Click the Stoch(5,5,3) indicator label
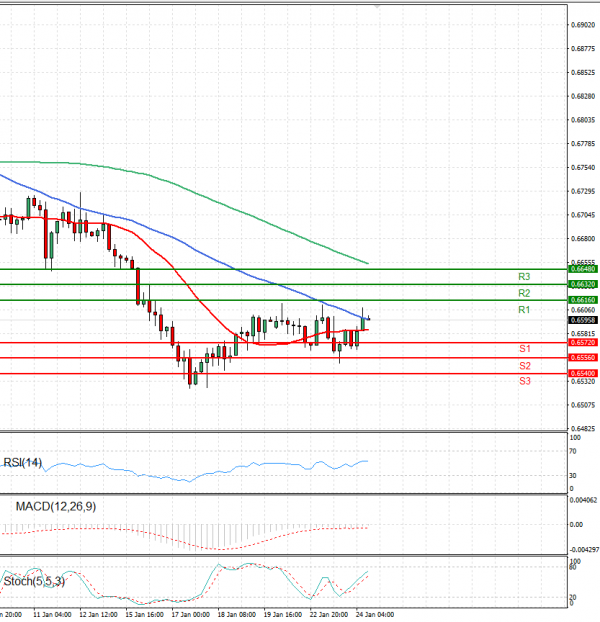This screenshot has width=600, height=622. pos(34,582)
